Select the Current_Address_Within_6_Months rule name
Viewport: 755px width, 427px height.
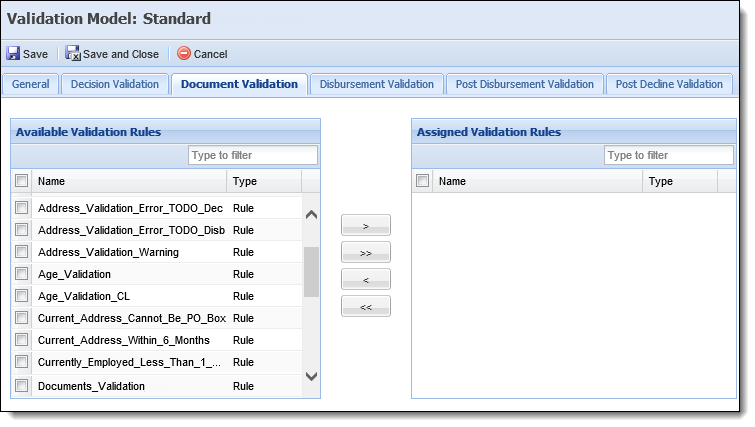click(124, 341)
